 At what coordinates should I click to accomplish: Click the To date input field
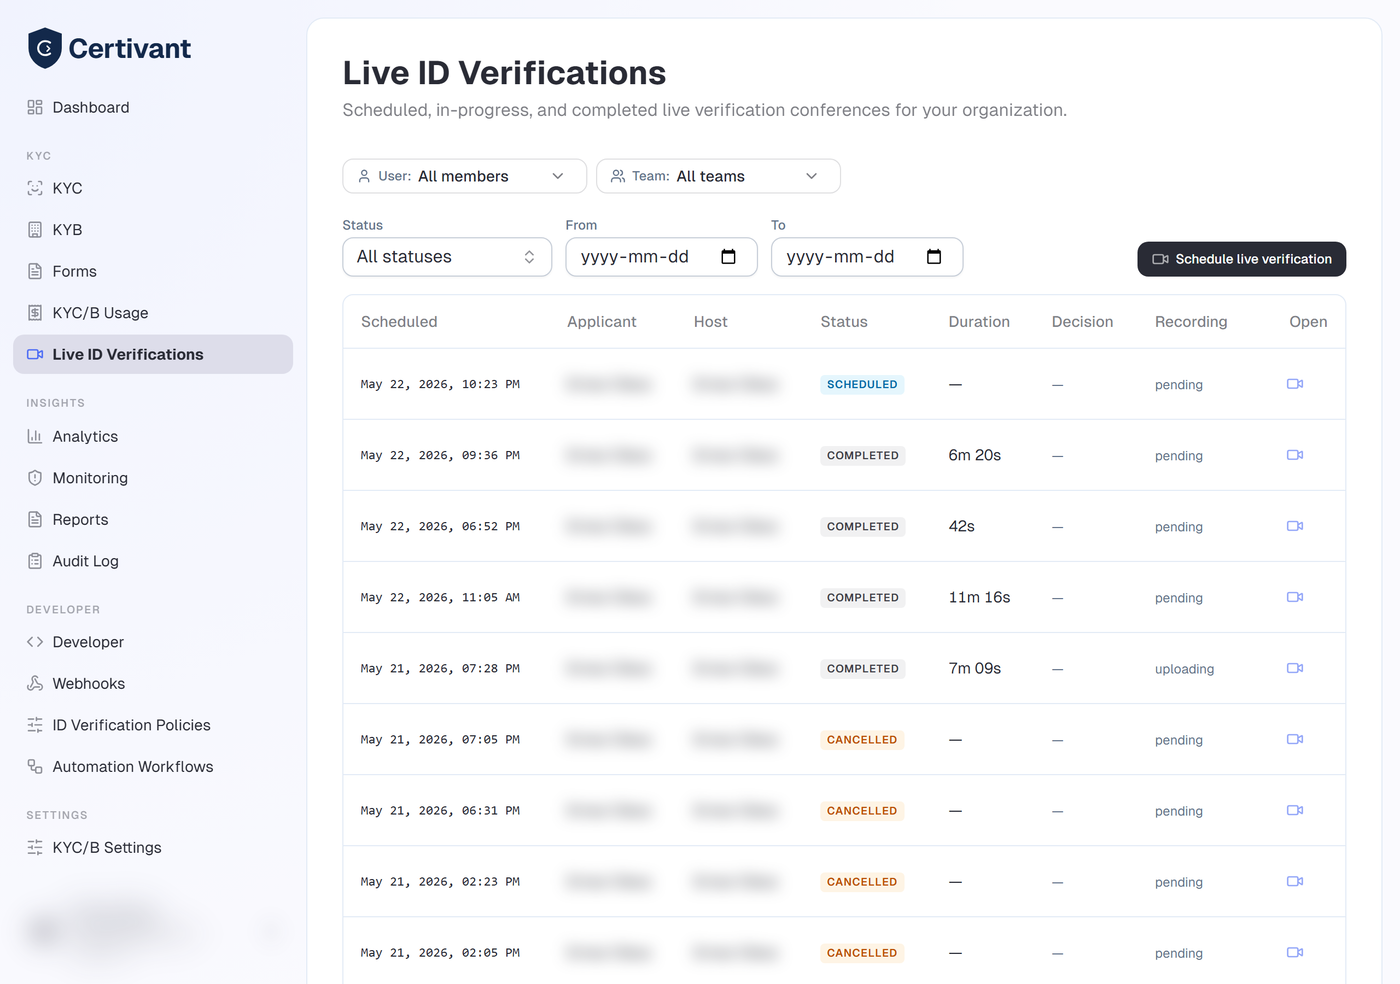pos(867,257)
